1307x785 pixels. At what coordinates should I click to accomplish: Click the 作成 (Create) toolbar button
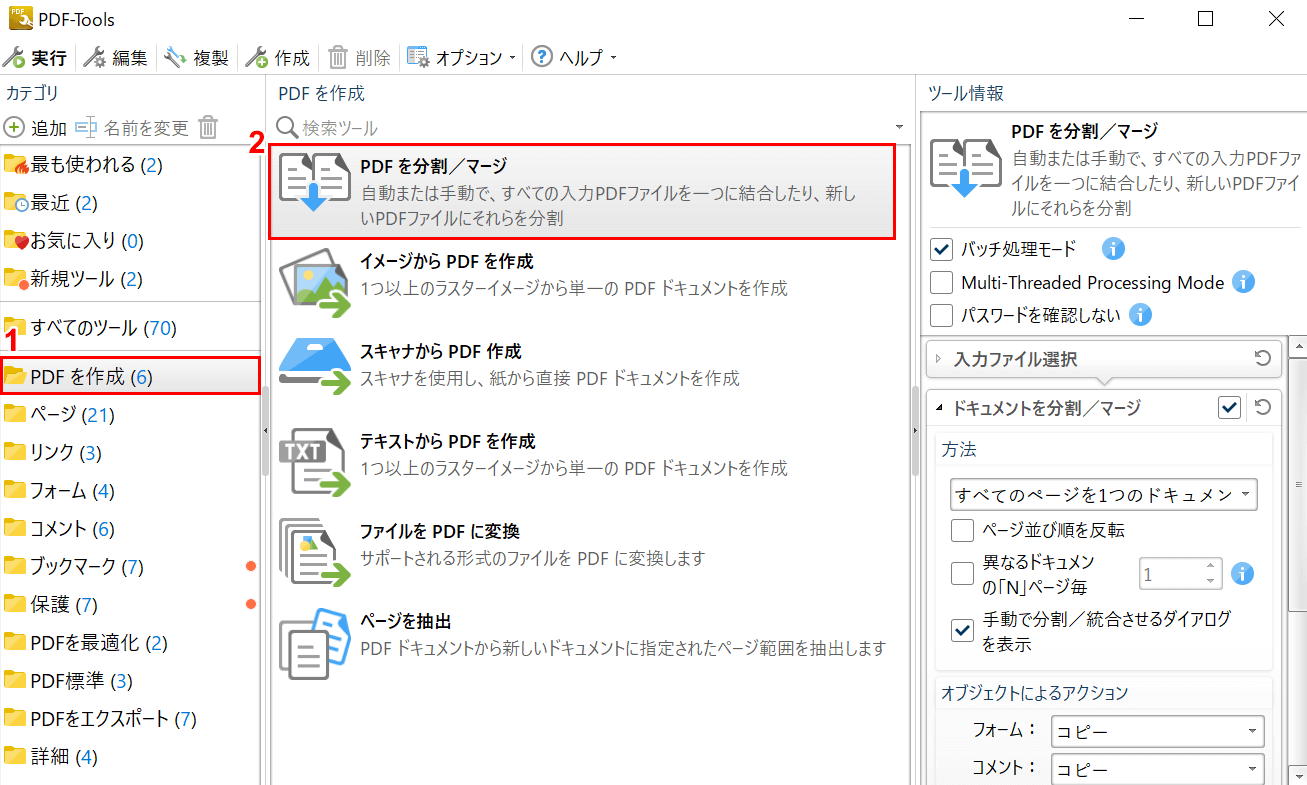coord(279,57)
